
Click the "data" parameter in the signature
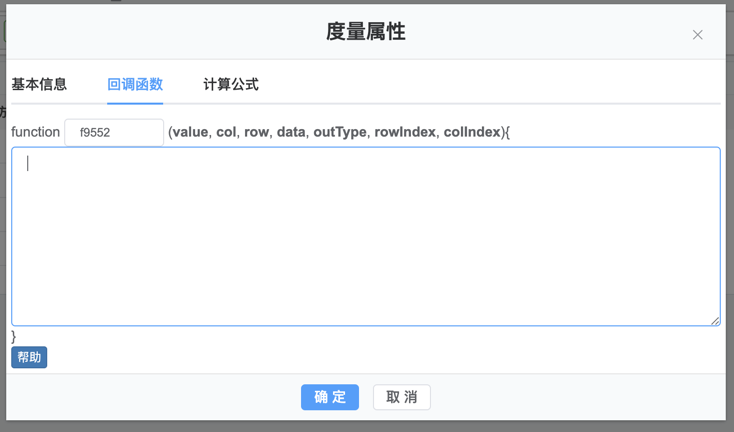click(291, 132)
